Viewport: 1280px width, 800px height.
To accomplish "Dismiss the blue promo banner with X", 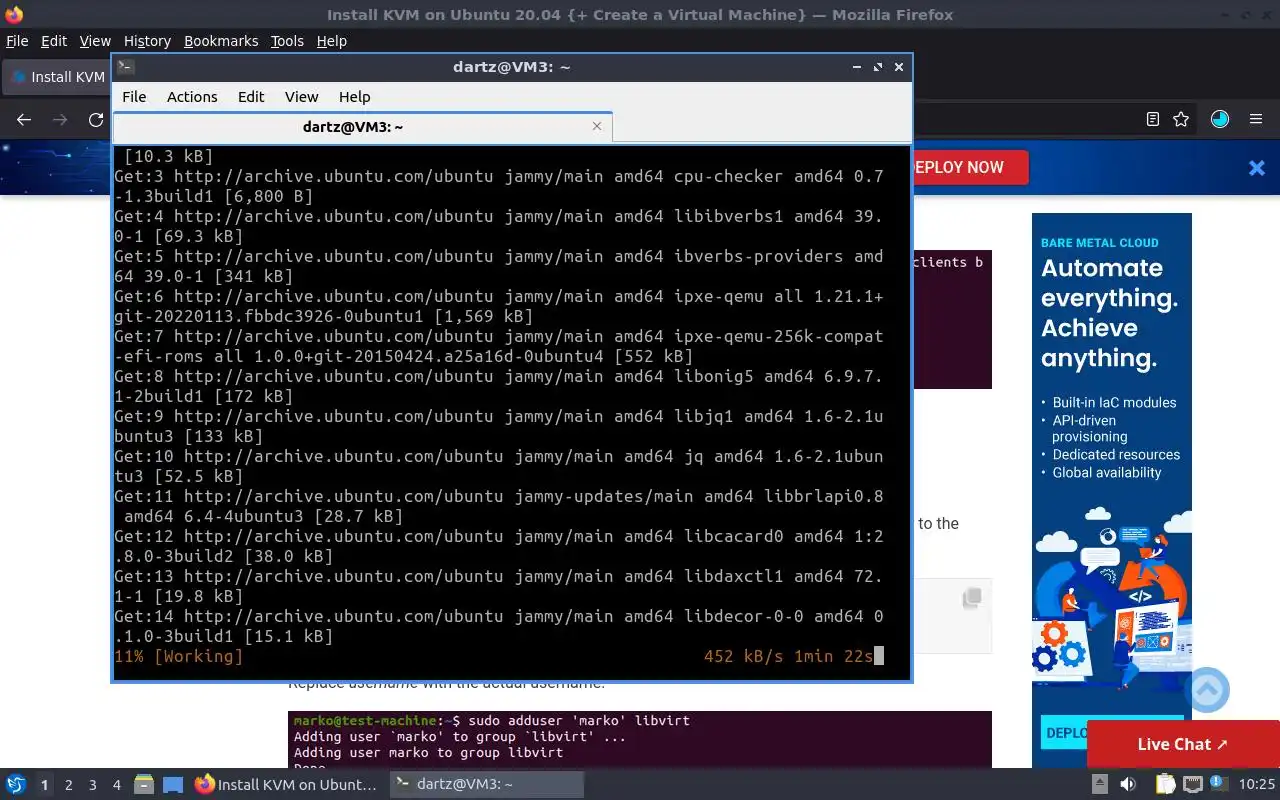I will click(1257, 168).
